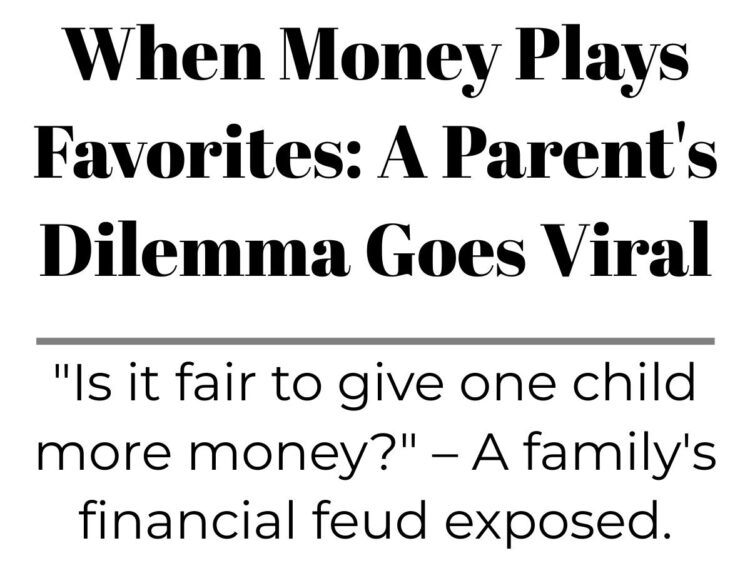
Task: Select the word "more" in the quote
Action: (x=103, y=454)
